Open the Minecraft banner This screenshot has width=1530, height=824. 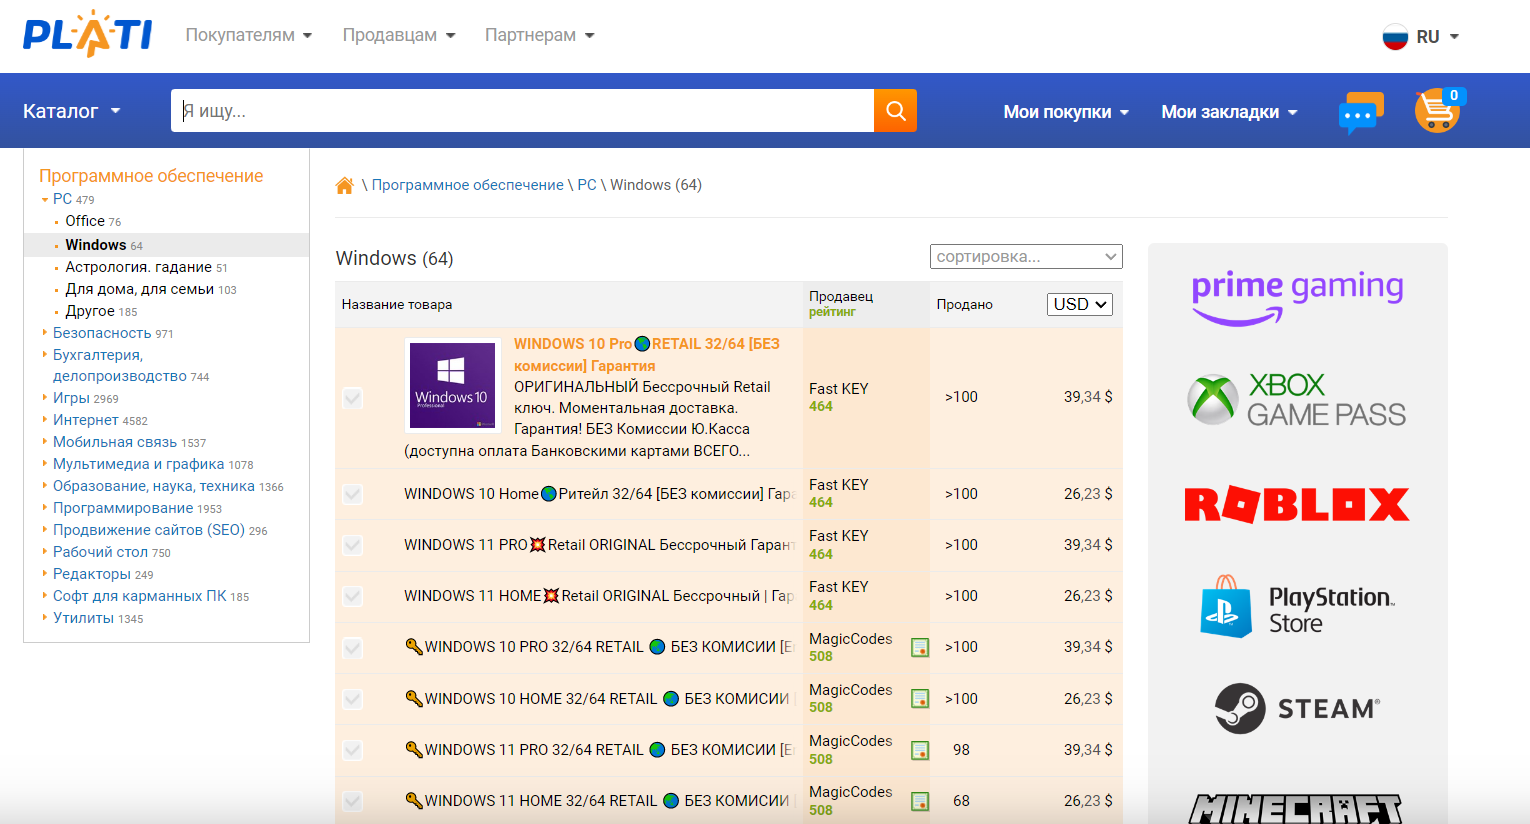point(1297,808)
